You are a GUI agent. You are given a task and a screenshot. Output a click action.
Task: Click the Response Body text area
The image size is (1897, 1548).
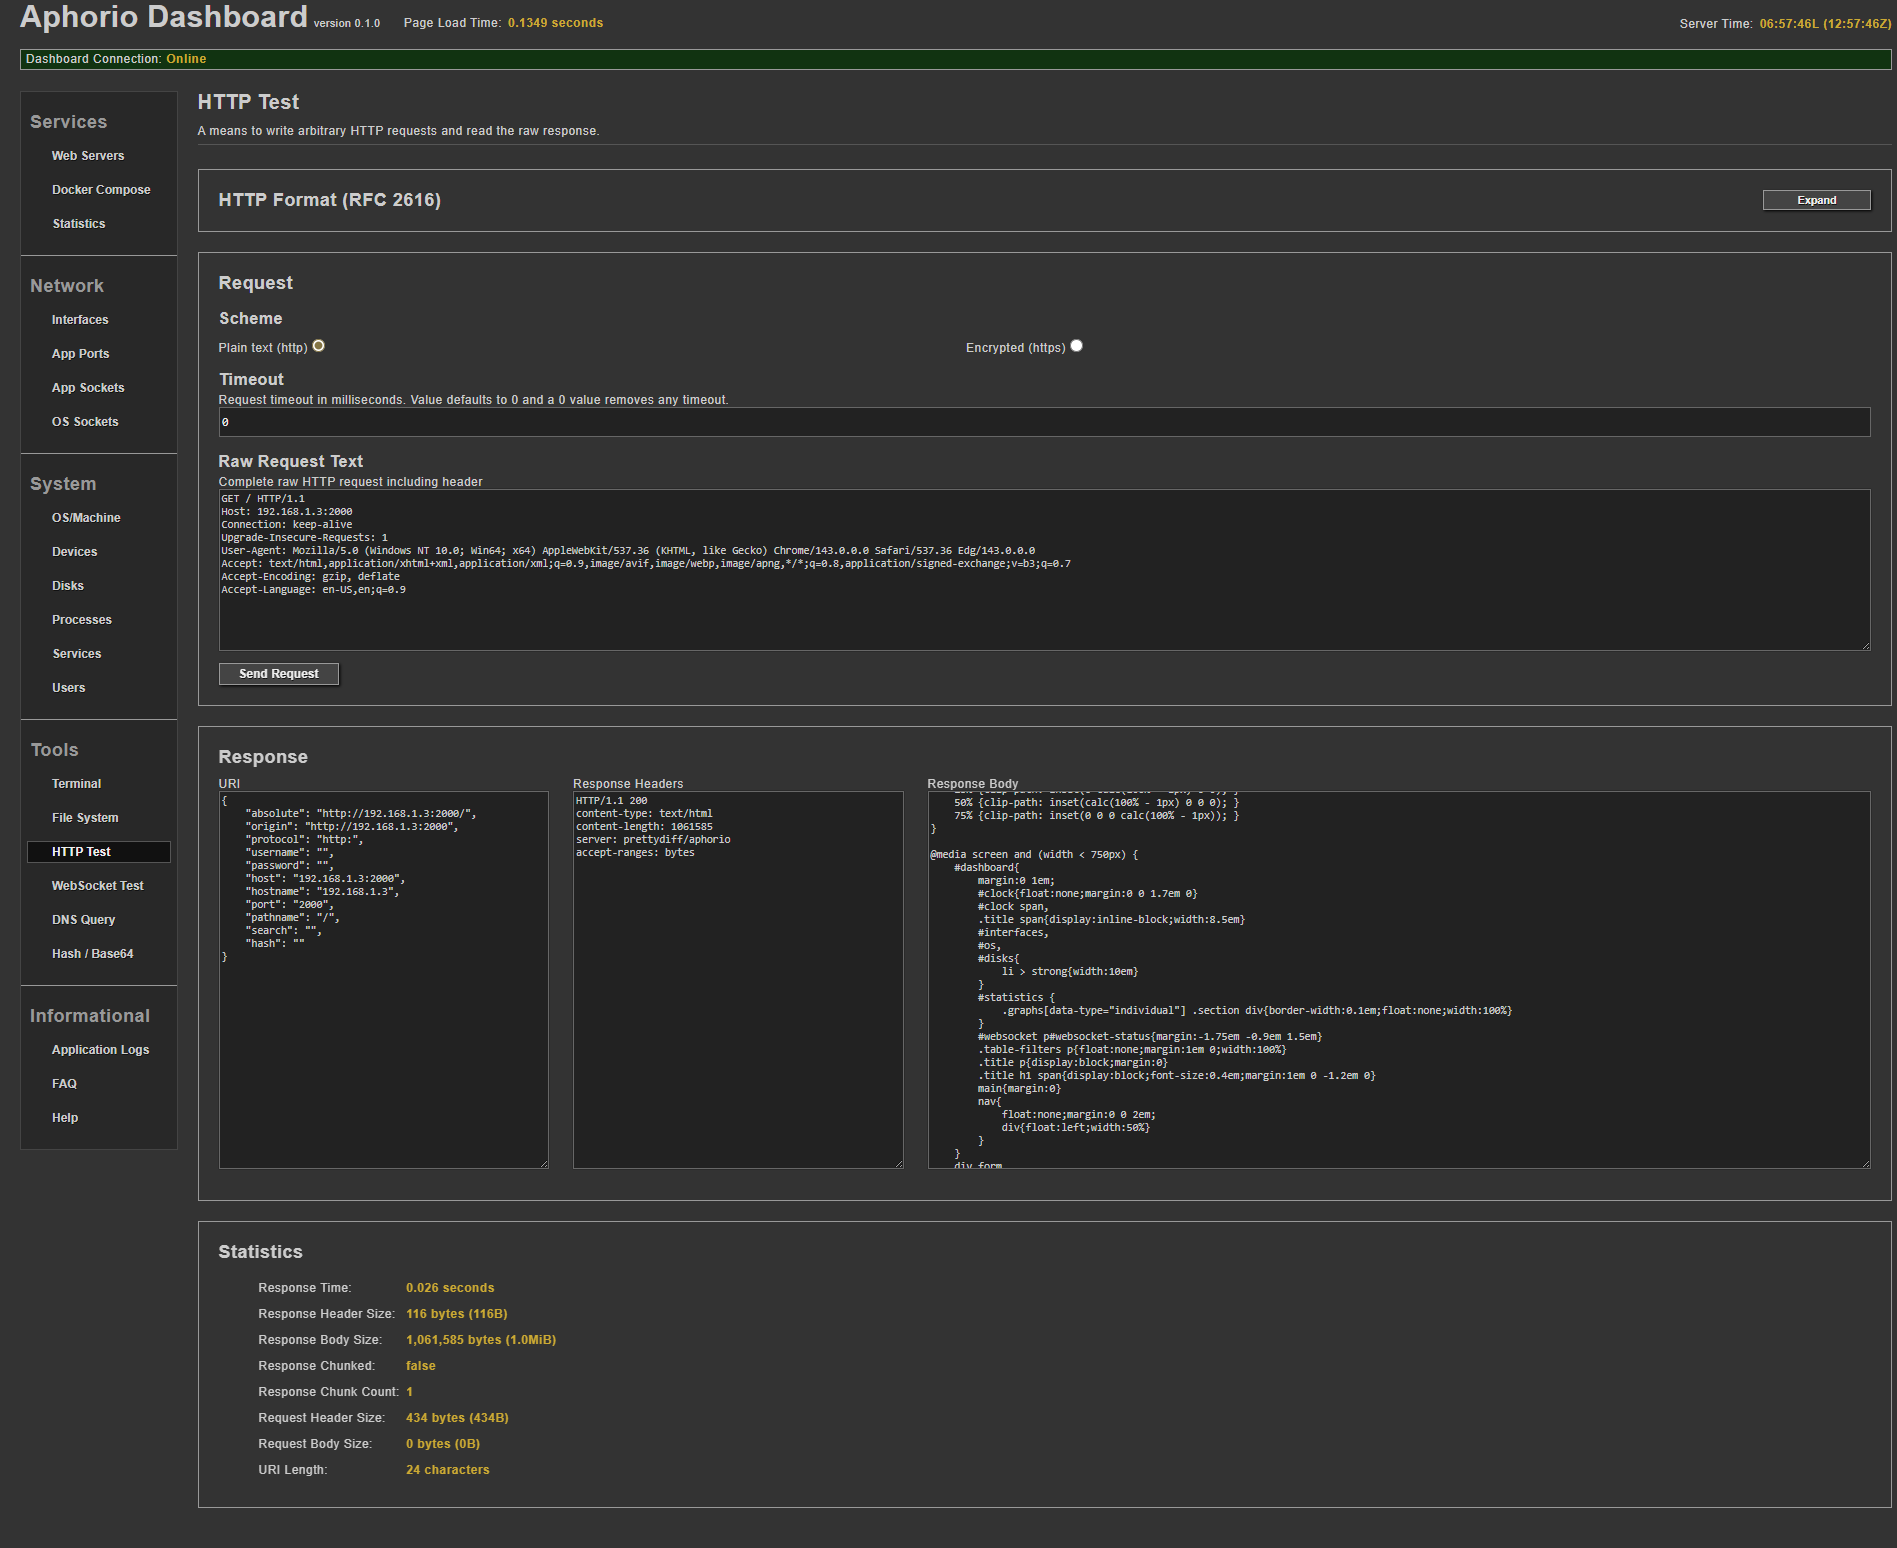click(1397, 980)
